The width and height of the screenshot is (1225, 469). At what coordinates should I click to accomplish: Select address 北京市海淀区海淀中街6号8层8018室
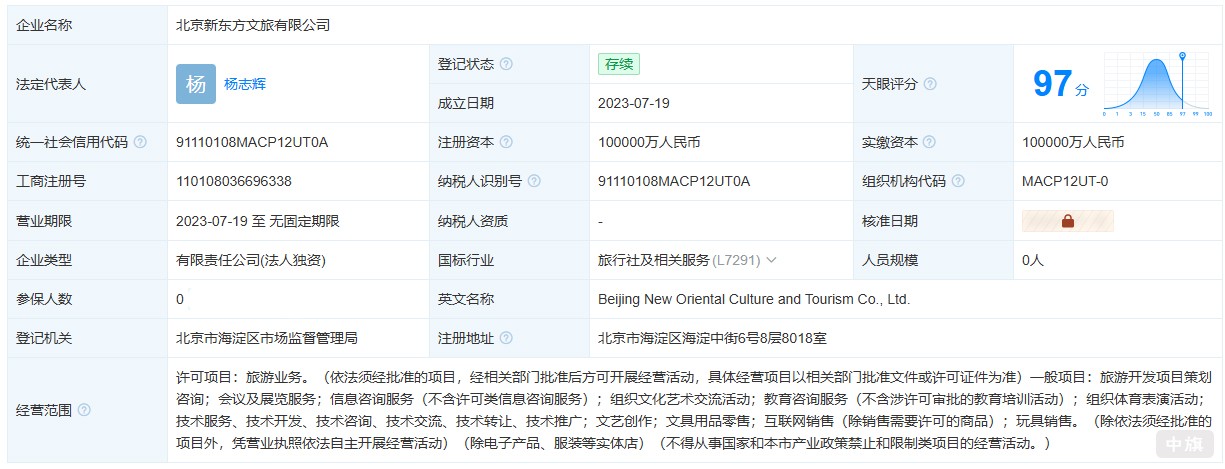point(712,338)
